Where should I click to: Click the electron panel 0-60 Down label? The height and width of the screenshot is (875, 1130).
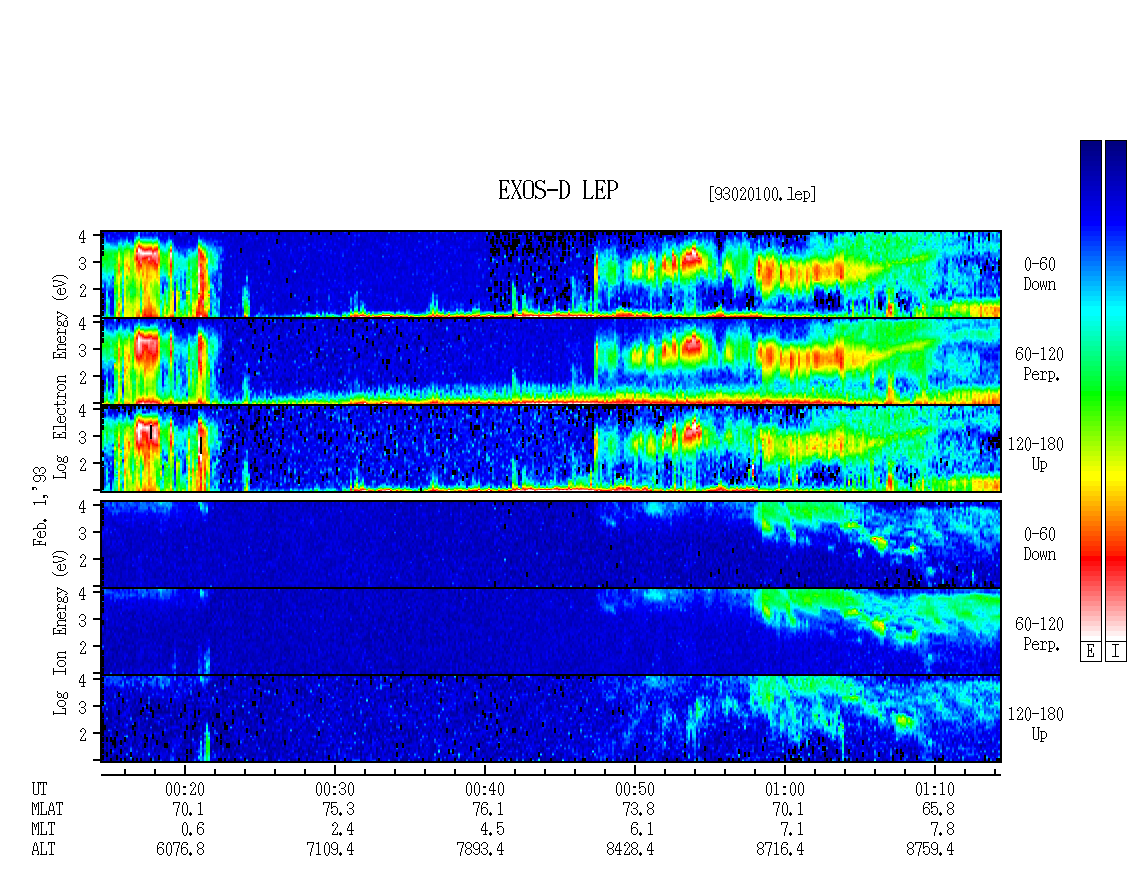(1039, 275)
